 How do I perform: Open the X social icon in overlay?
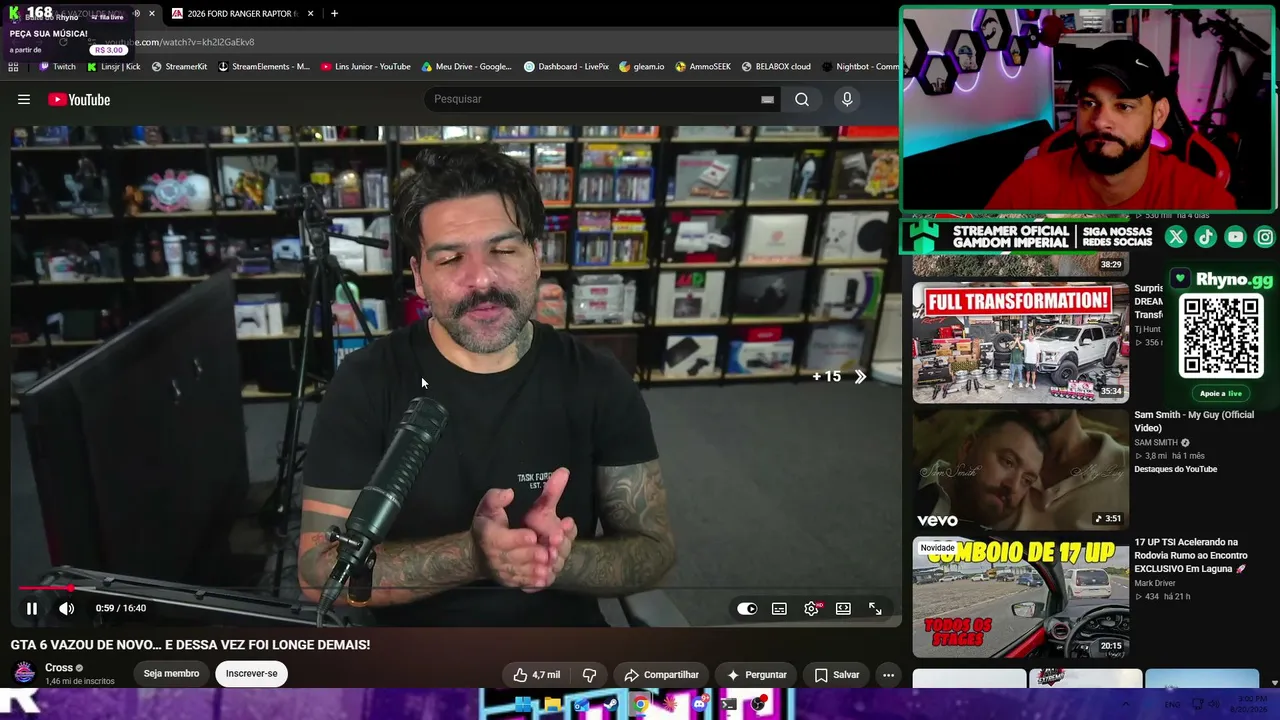coord(1176,237)
